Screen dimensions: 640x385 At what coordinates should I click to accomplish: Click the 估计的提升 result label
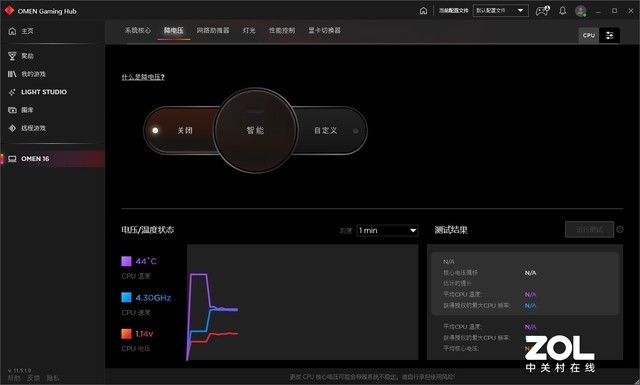(457, 283)
